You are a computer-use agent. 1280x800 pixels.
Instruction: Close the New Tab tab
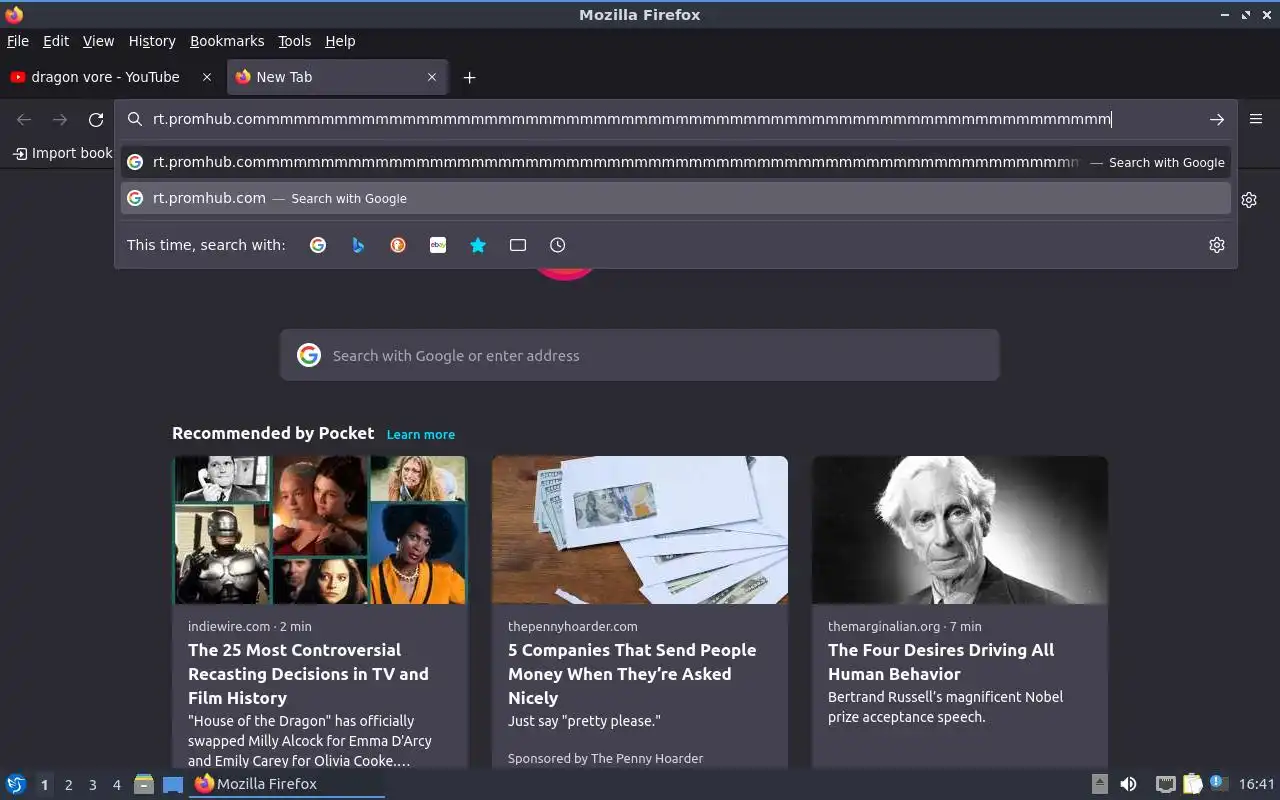click(x=432, y=77)
